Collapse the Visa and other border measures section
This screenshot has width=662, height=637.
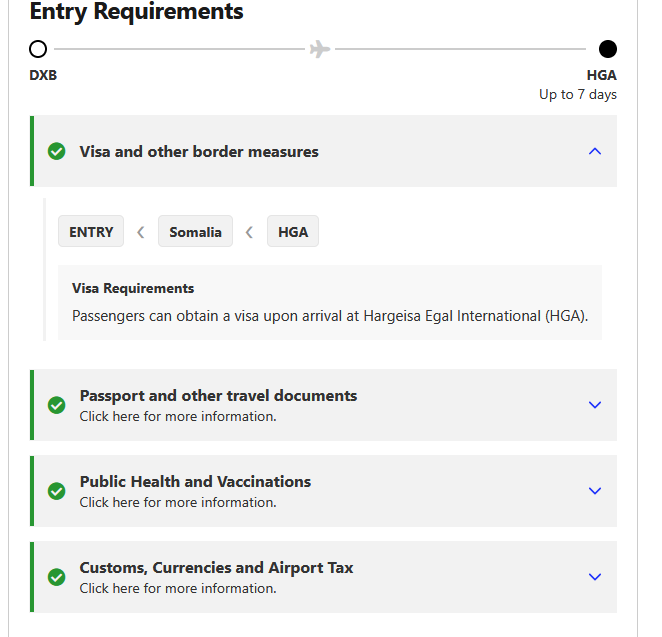[x=595, y=152]
